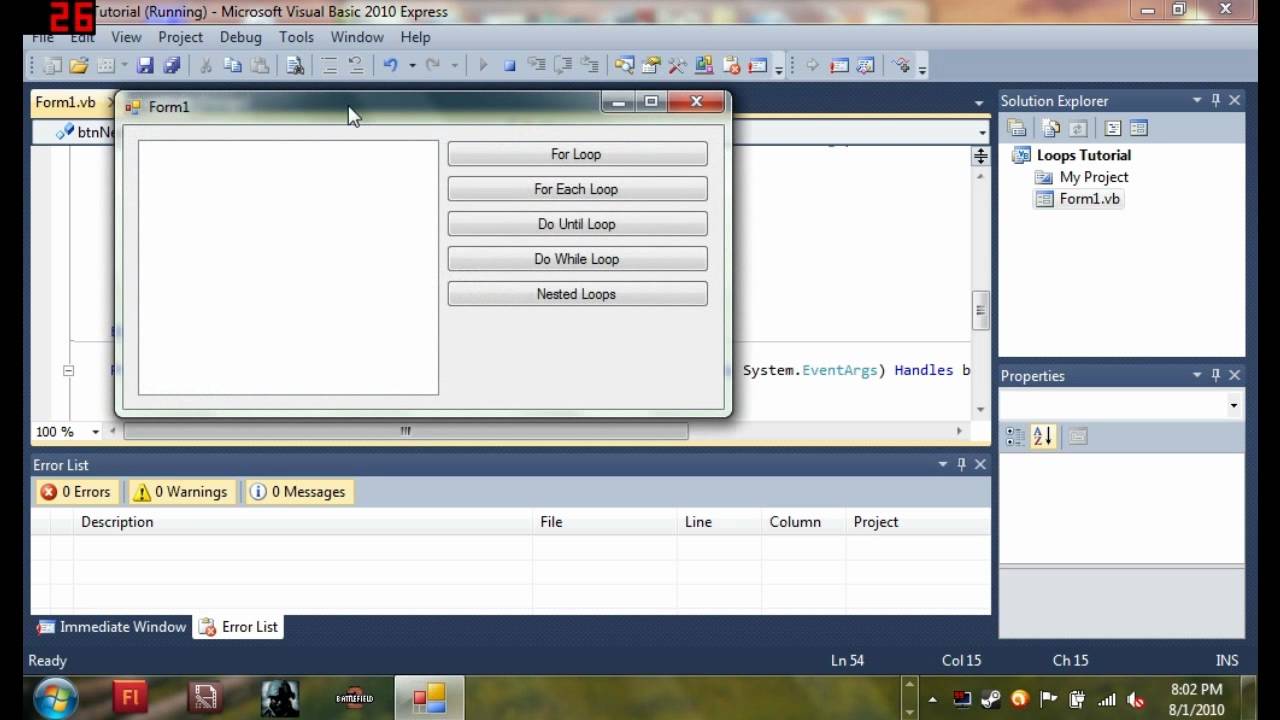The width and height of the screenshot is (1280, 720).
Task: Click the Windows Start orb
Action: pyautogui.click(x=55, y=697)
